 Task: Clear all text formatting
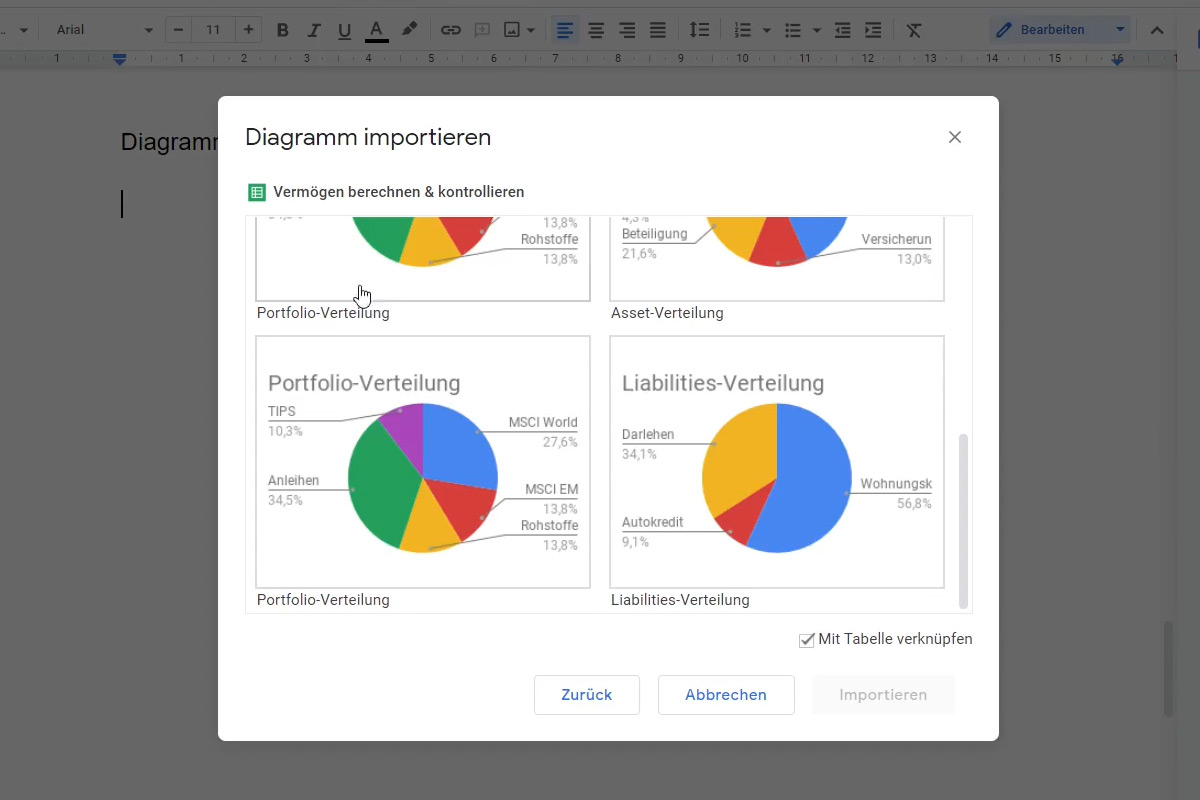pyautogui.click(x=913, y=30)
